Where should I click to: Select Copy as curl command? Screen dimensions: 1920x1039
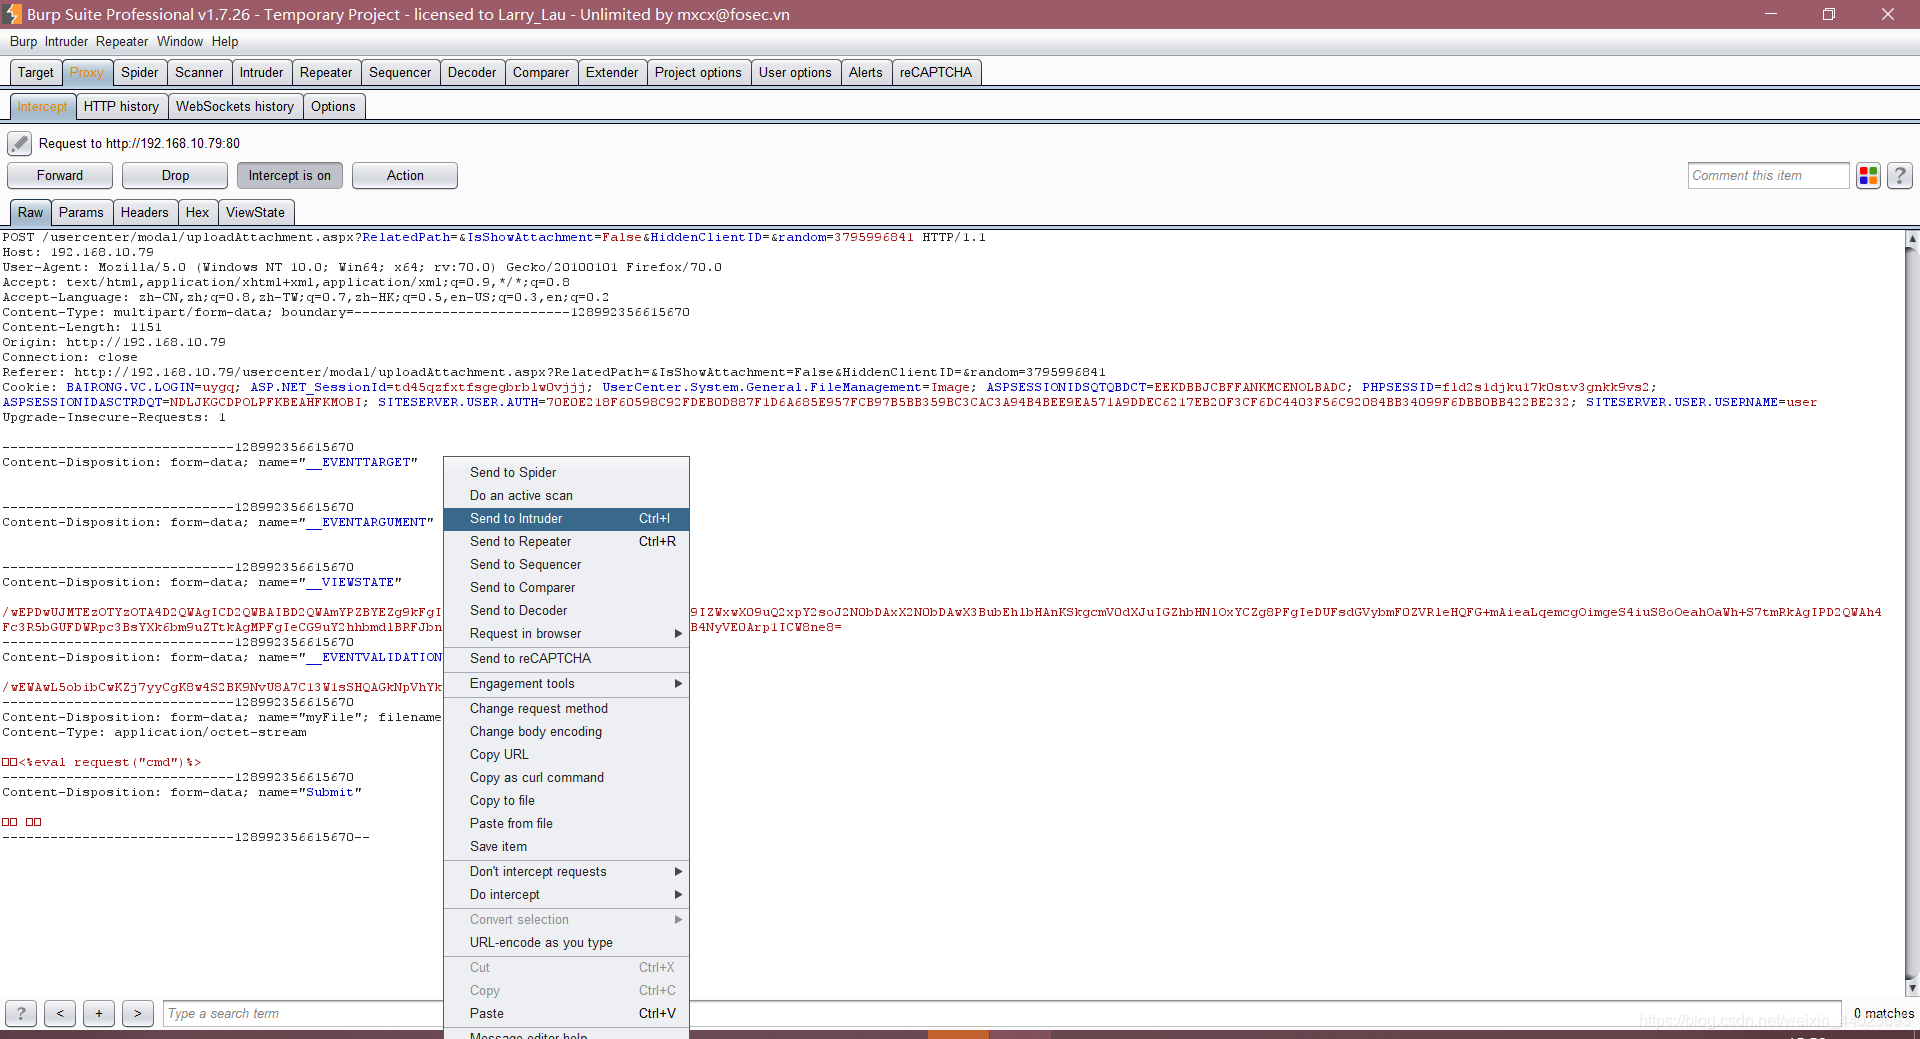pos(566,778)
